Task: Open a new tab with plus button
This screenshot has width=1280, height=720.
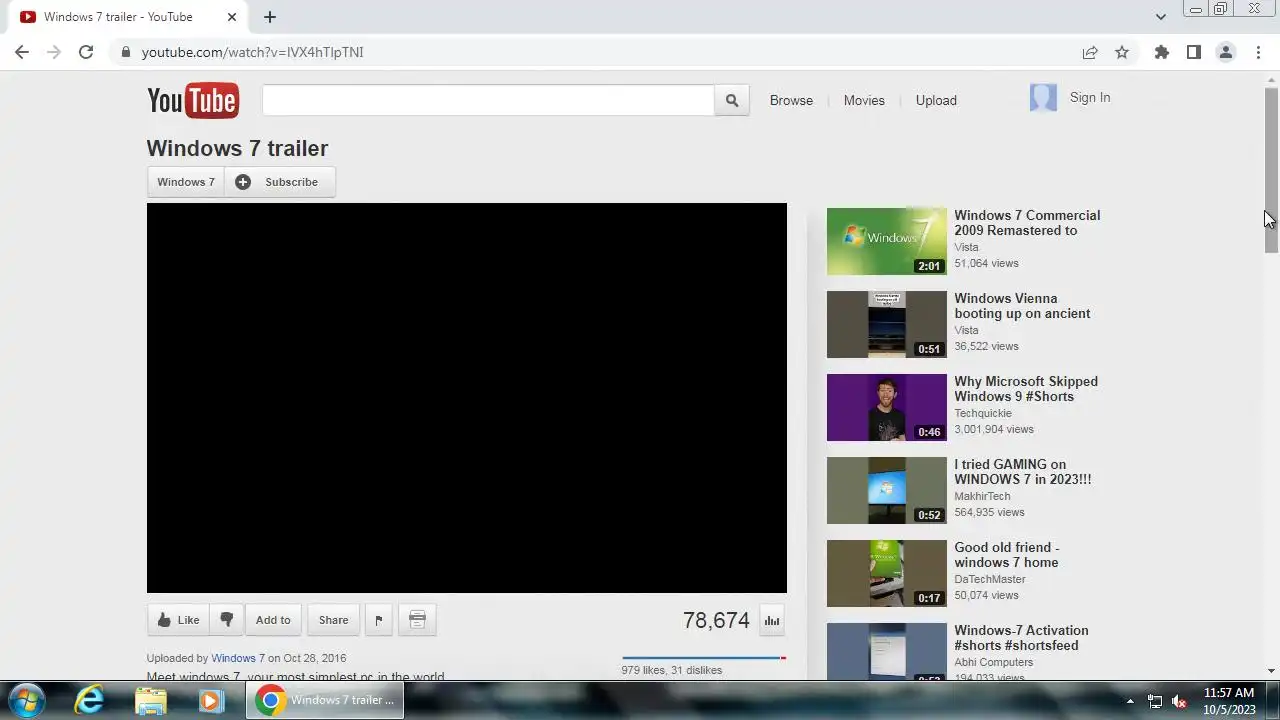Action: pos(270,17)
